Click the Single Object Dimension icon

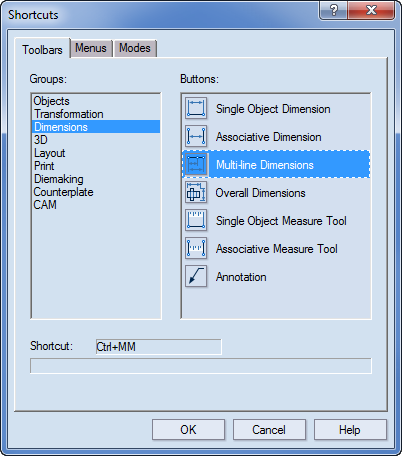point(196,108)
